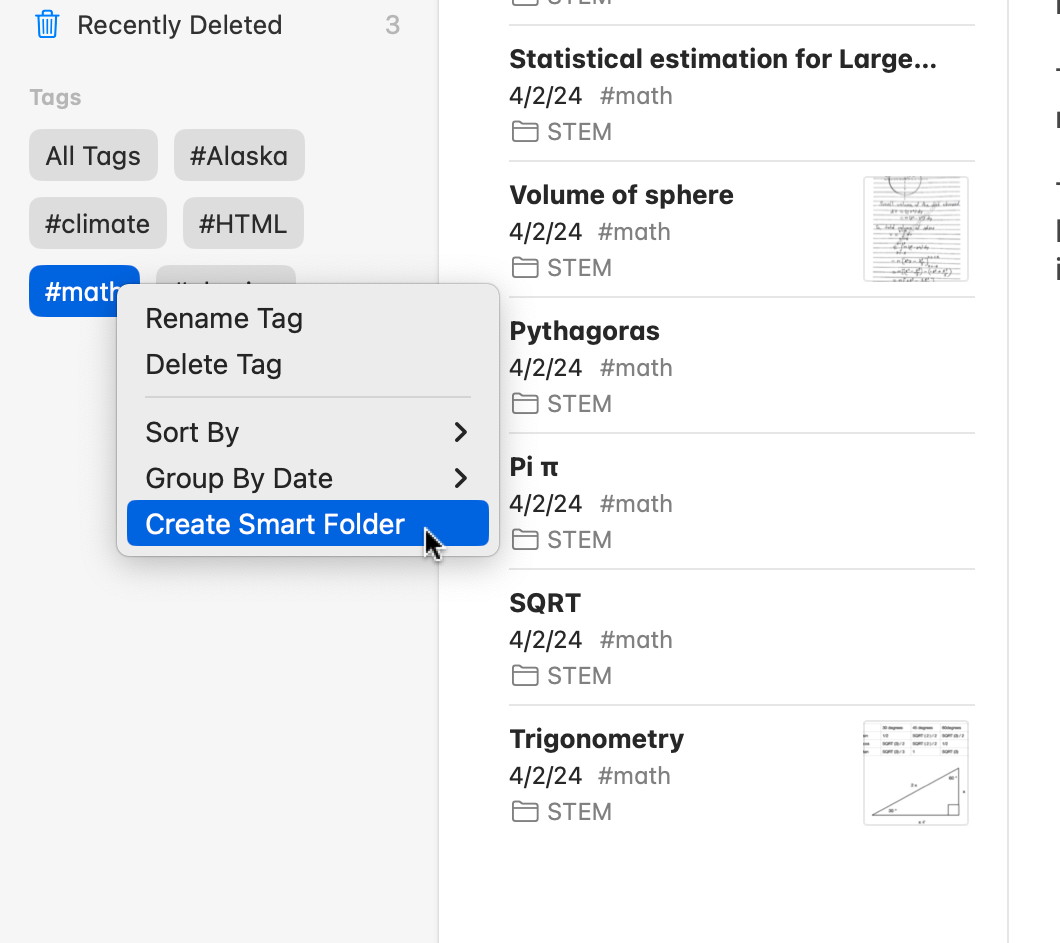Select Create Smart Folder menu item
1060x943 pixels.
(275, 524)
